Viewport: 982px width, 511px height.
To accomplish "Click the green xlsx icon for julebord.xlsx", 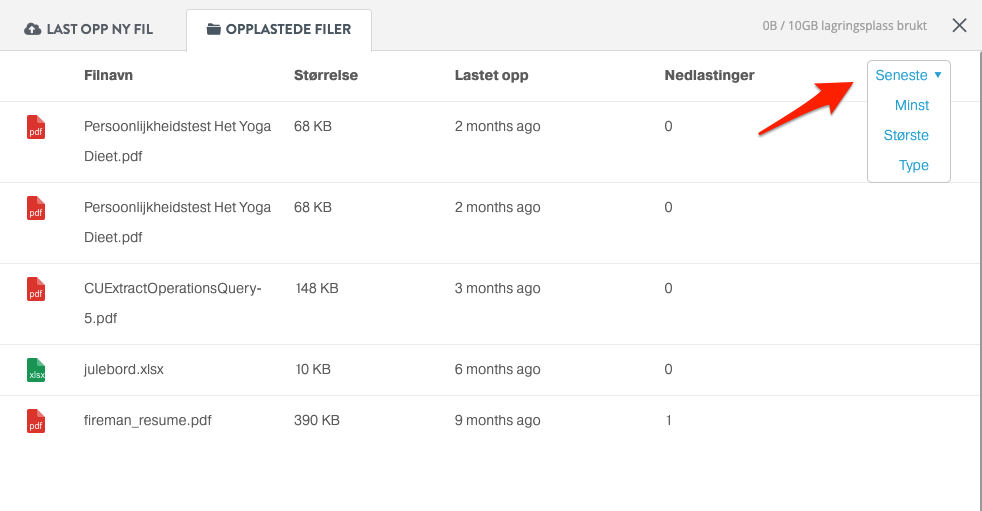I will 36,370.
